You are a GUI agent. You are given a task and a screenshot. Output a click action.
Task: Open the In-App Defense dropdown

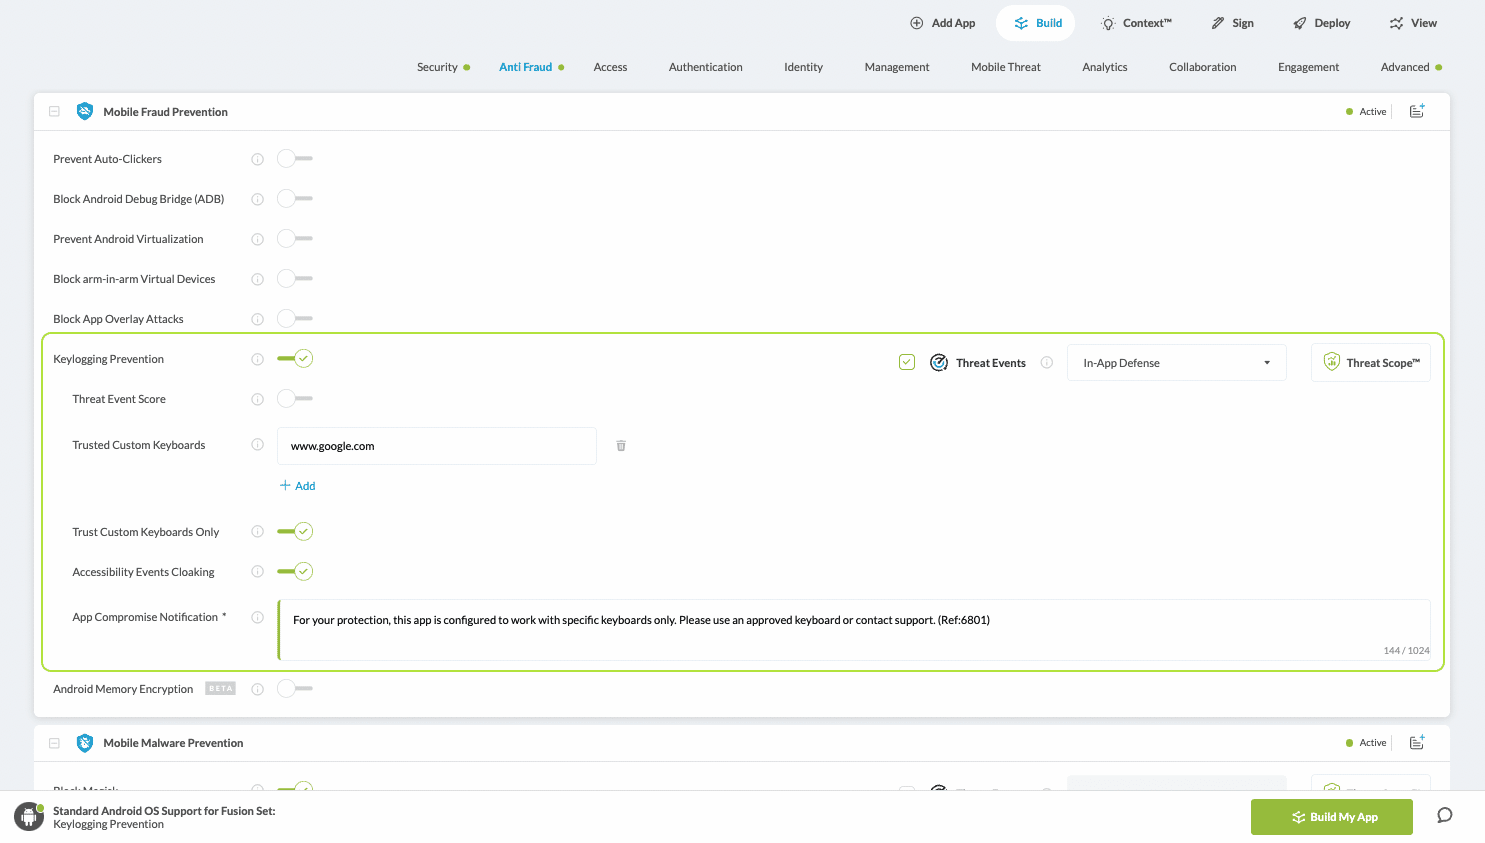click(1176, 363)
